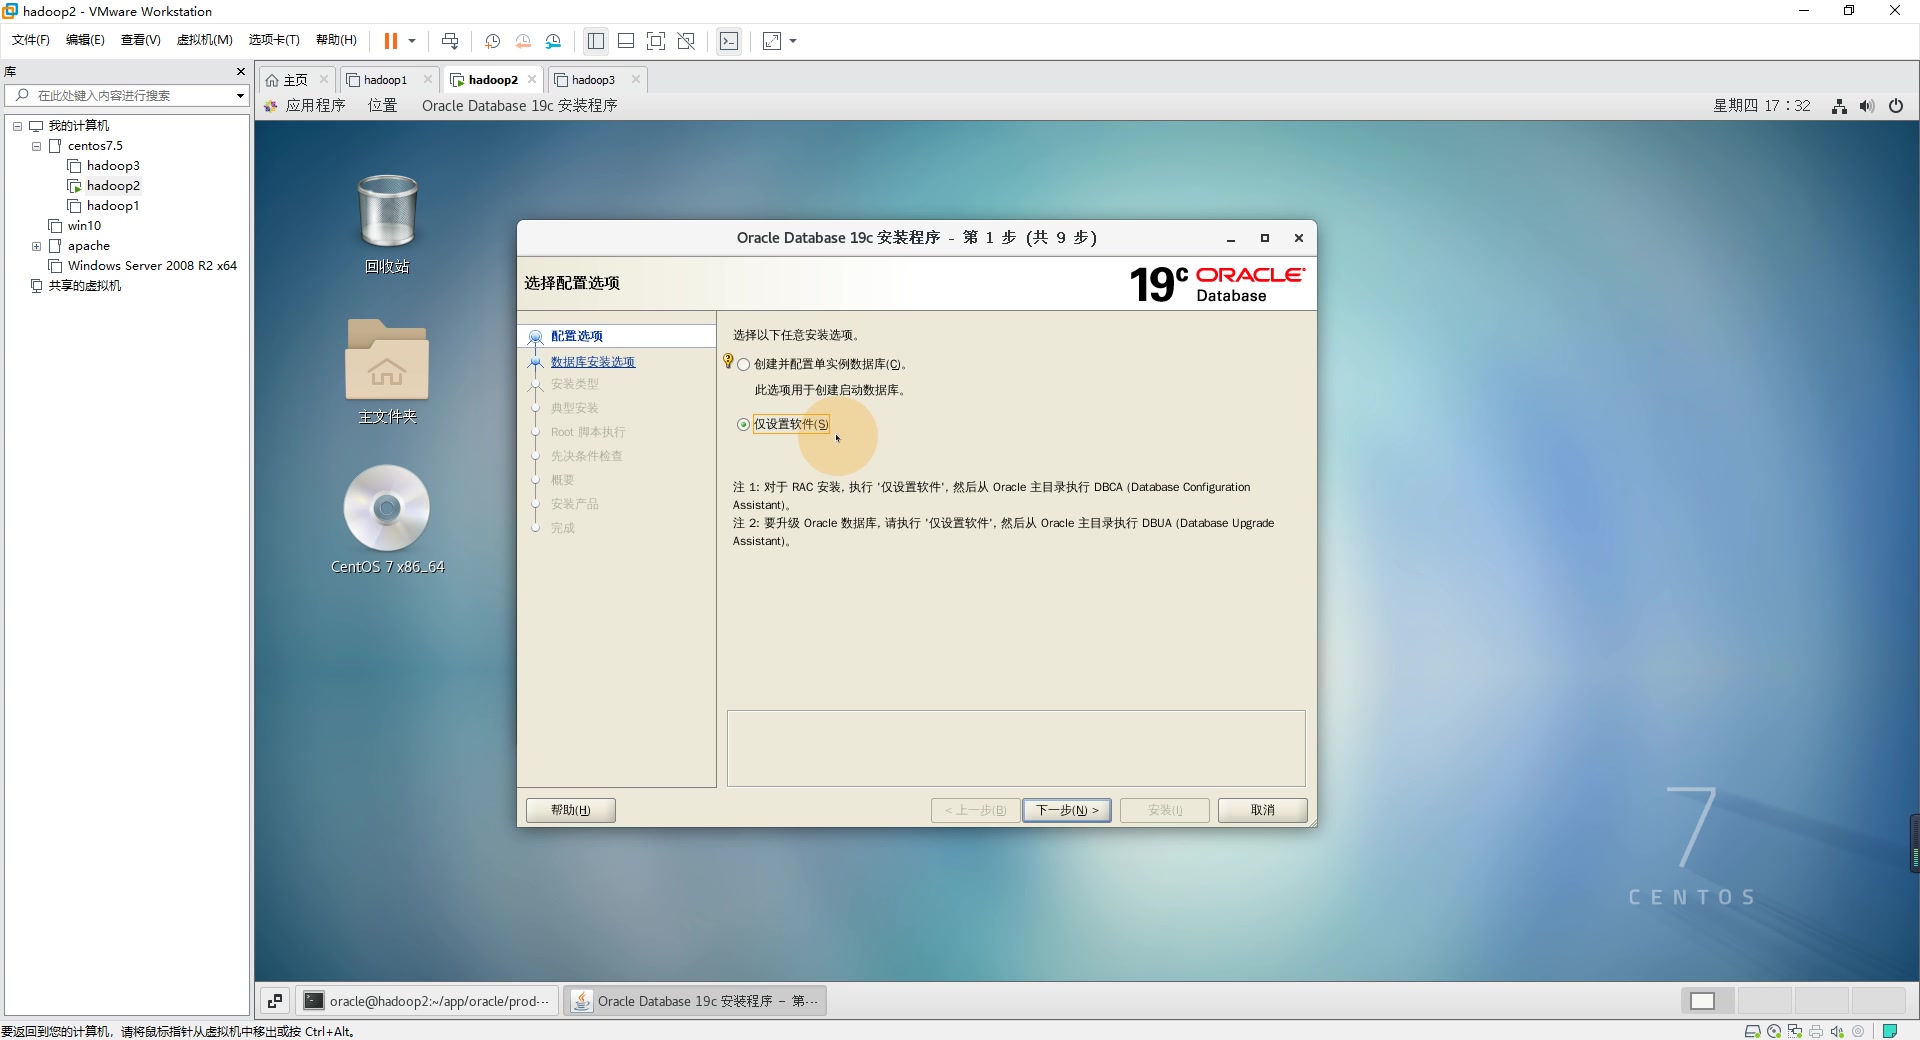
Task: Revert the VM to its previous snapshot
Action: pos(523,41)
